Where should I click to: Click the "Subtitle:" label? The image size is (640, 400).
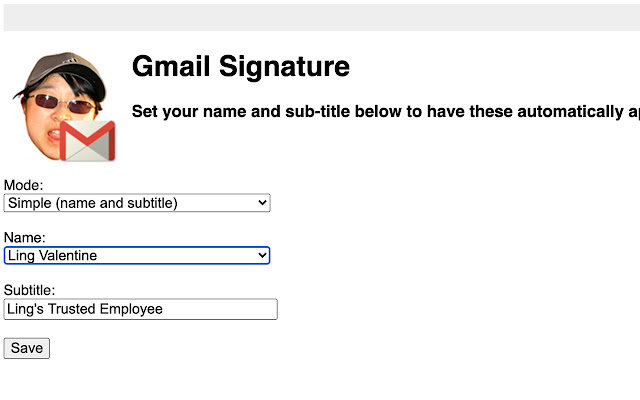click(30, 291)
